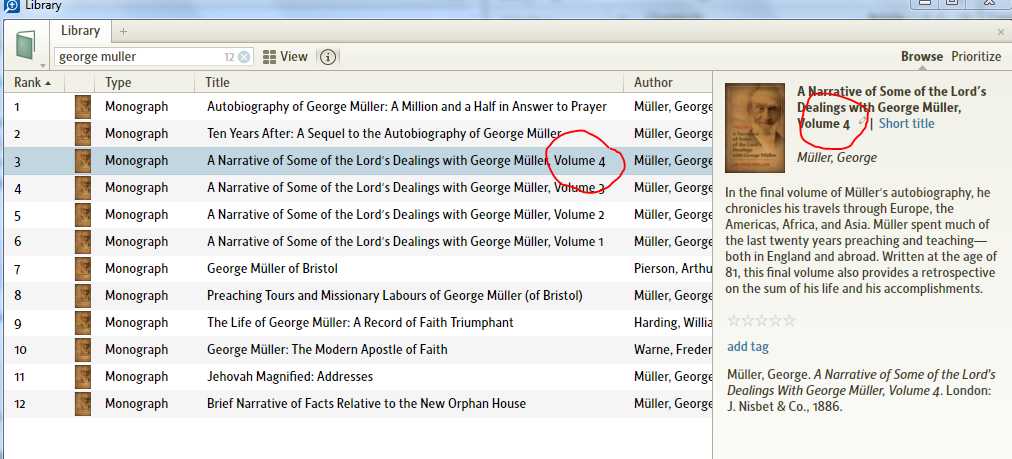This screenshot has height=459, width=1012.
Task: Sort by the Type column header
Action: [145, 82]
